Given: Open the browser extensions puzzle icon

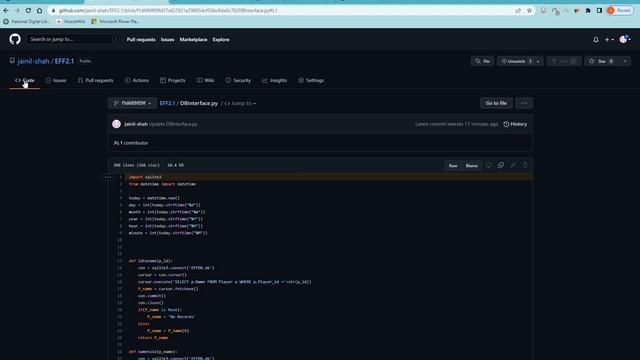Looking at the screenshot, I should tap(588, 11).
